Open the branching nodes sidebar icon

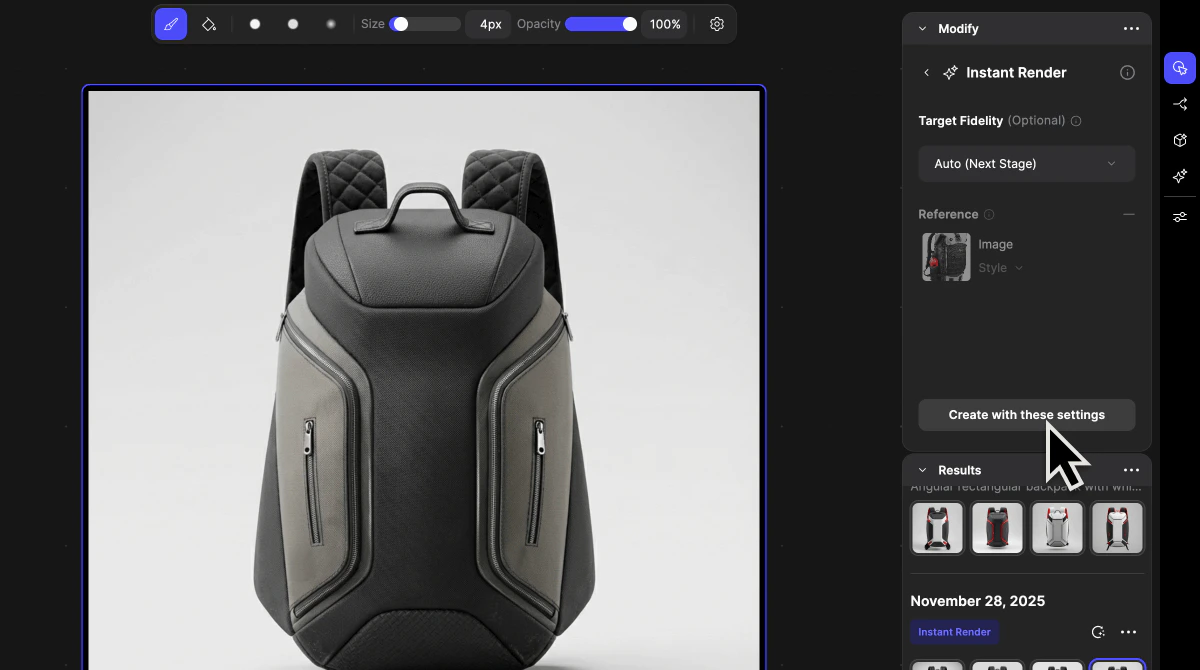1180,104
